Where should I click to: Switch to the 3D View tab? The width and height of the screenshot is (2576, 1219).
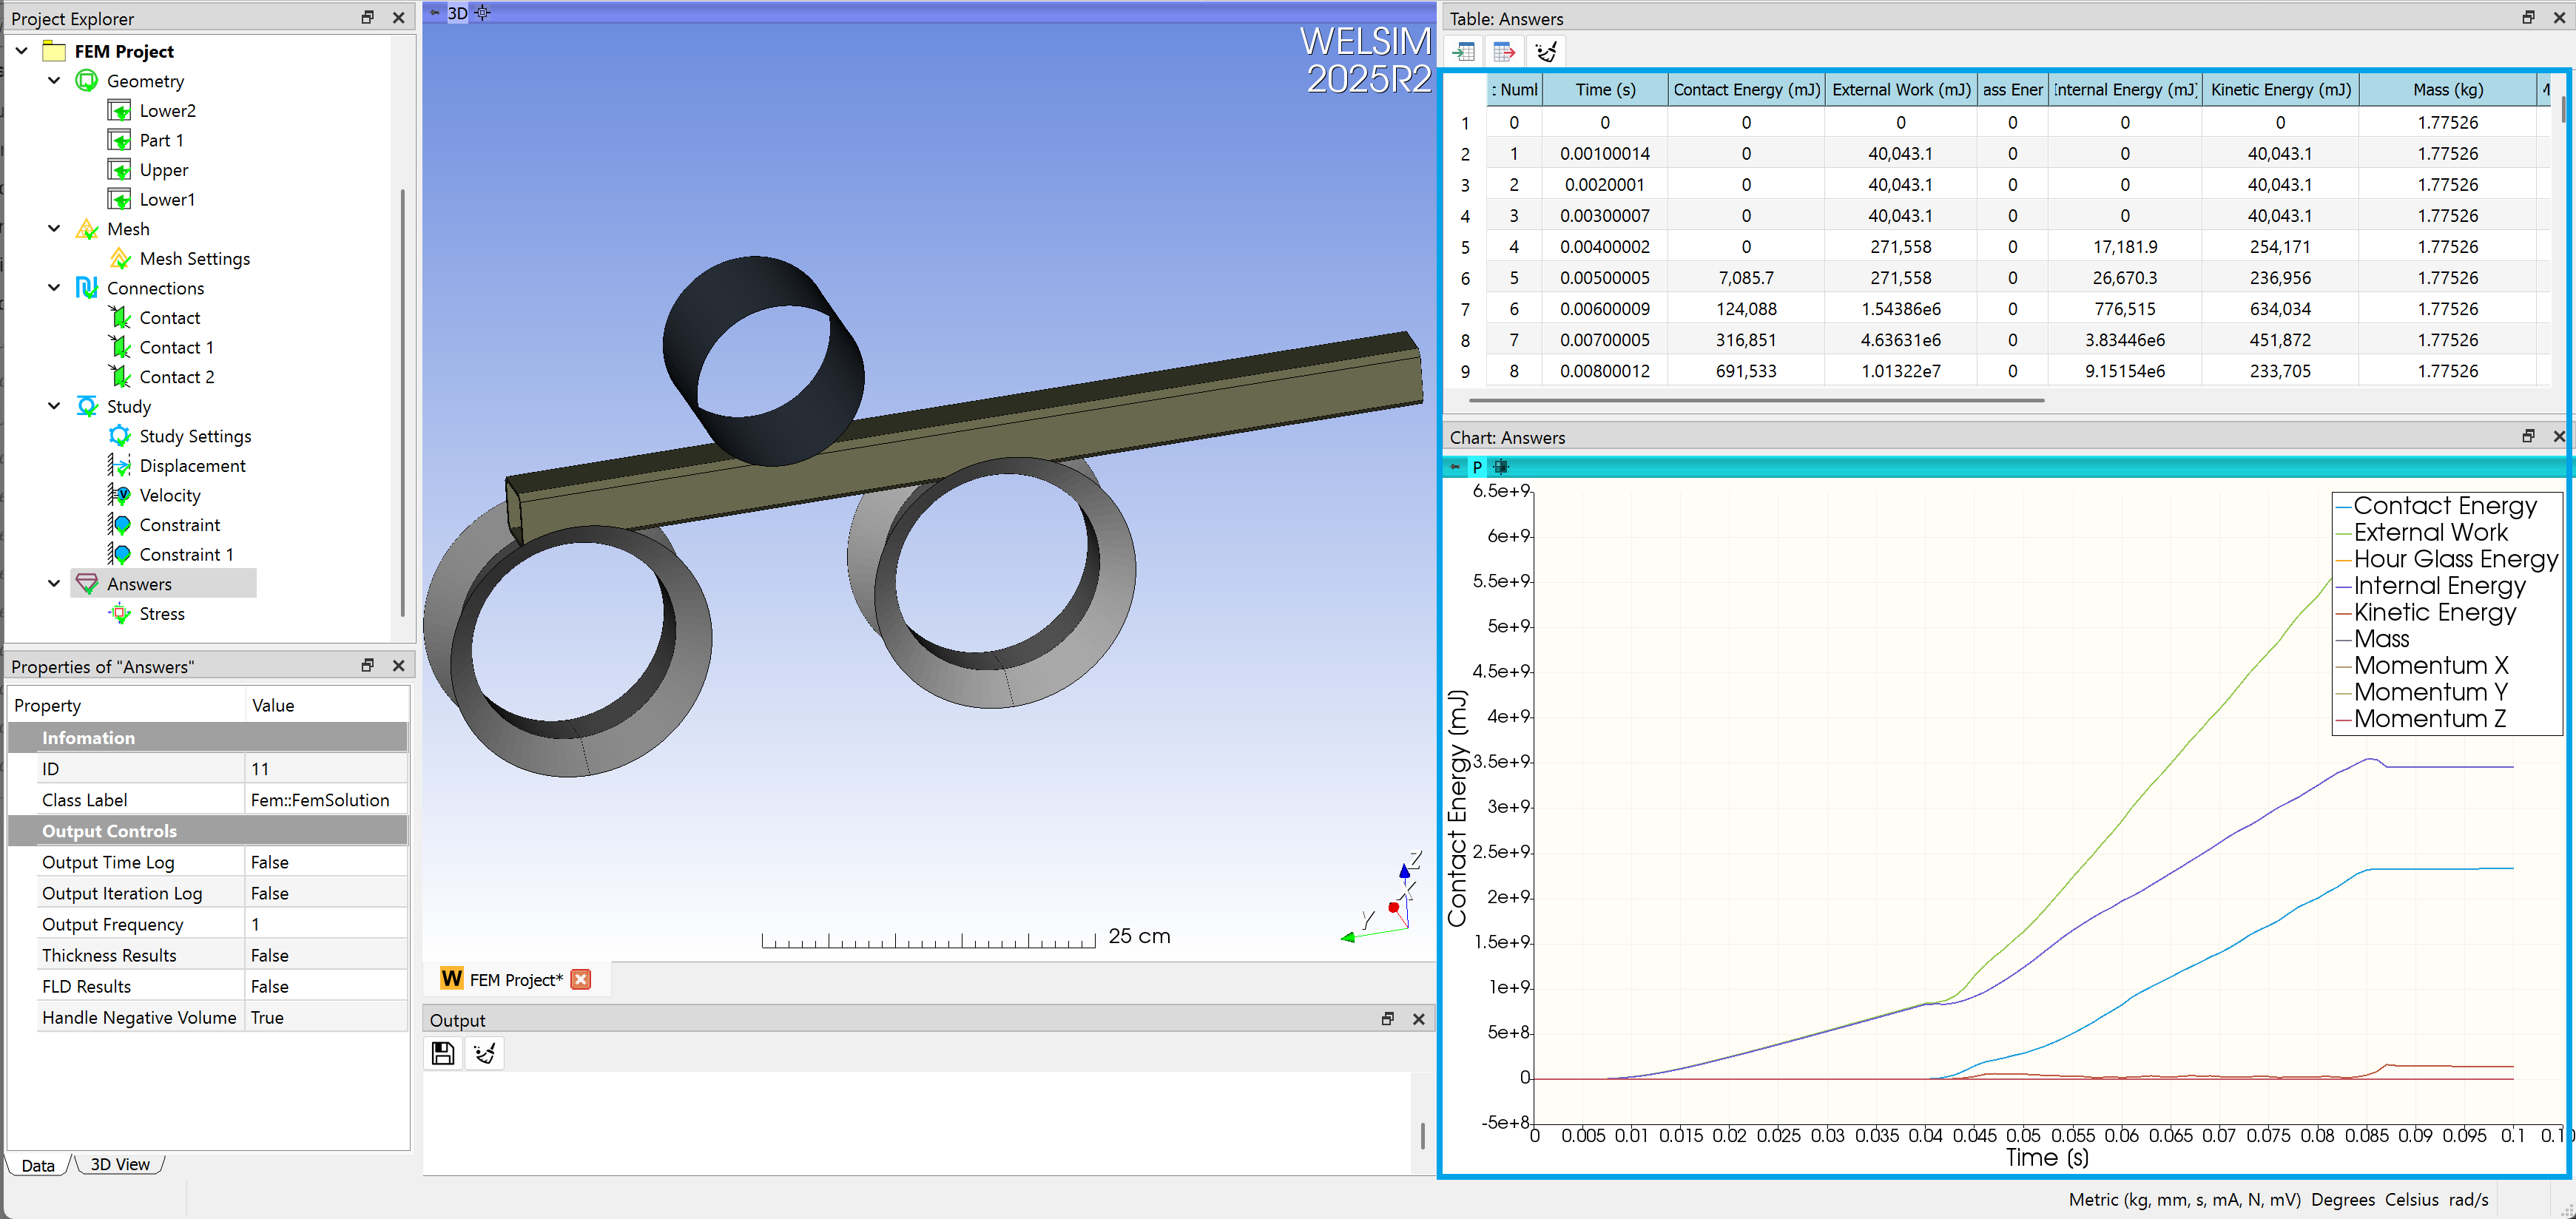(119, 1164)
